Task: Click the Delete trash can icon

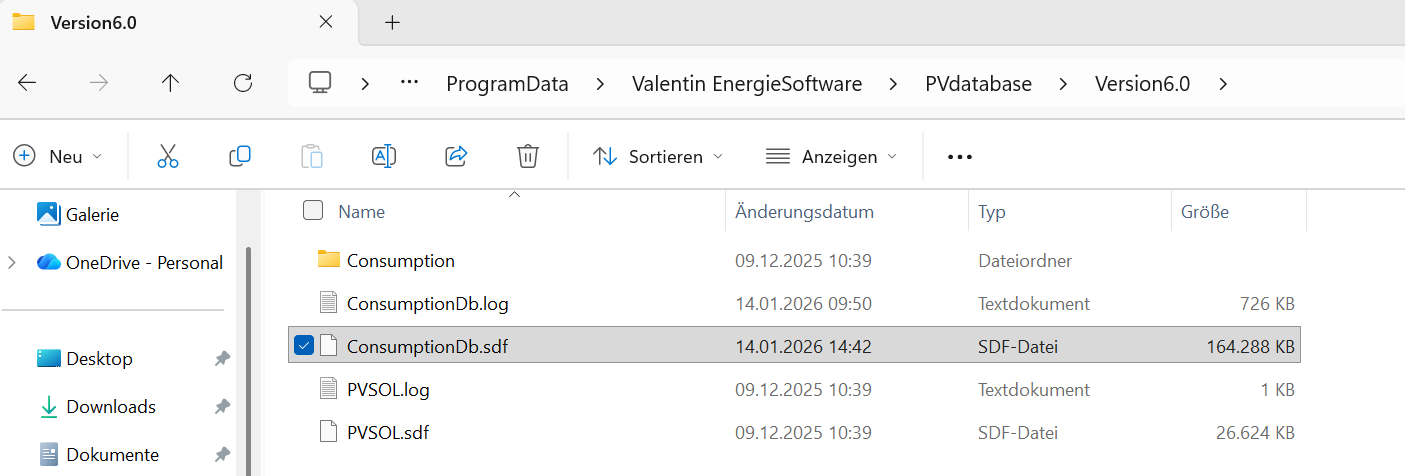Action: click(528, 156)
